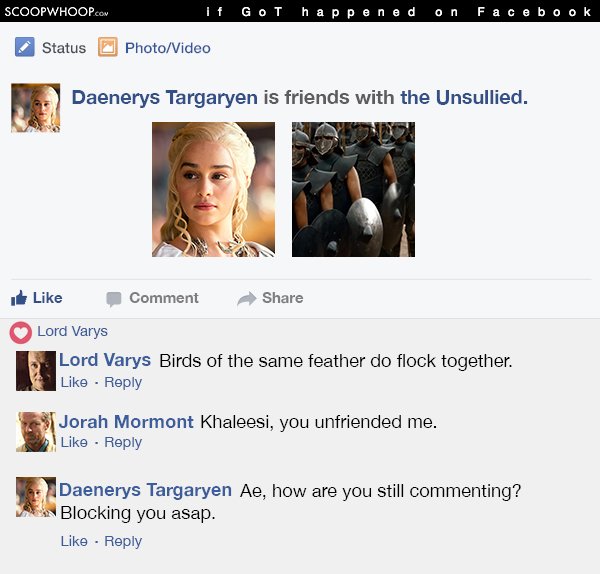Click Jorah Mormont's comment avatar

(36, 432)
